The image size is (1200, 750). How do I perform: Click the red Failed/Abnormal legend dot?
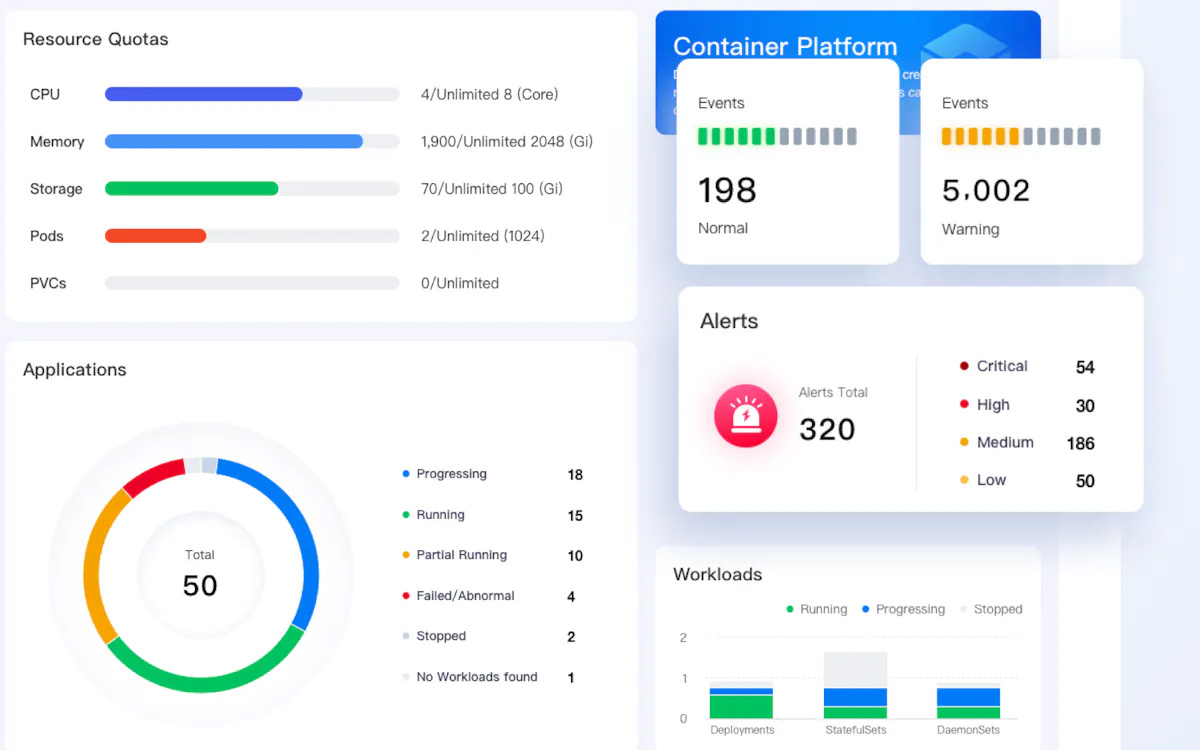406,596
